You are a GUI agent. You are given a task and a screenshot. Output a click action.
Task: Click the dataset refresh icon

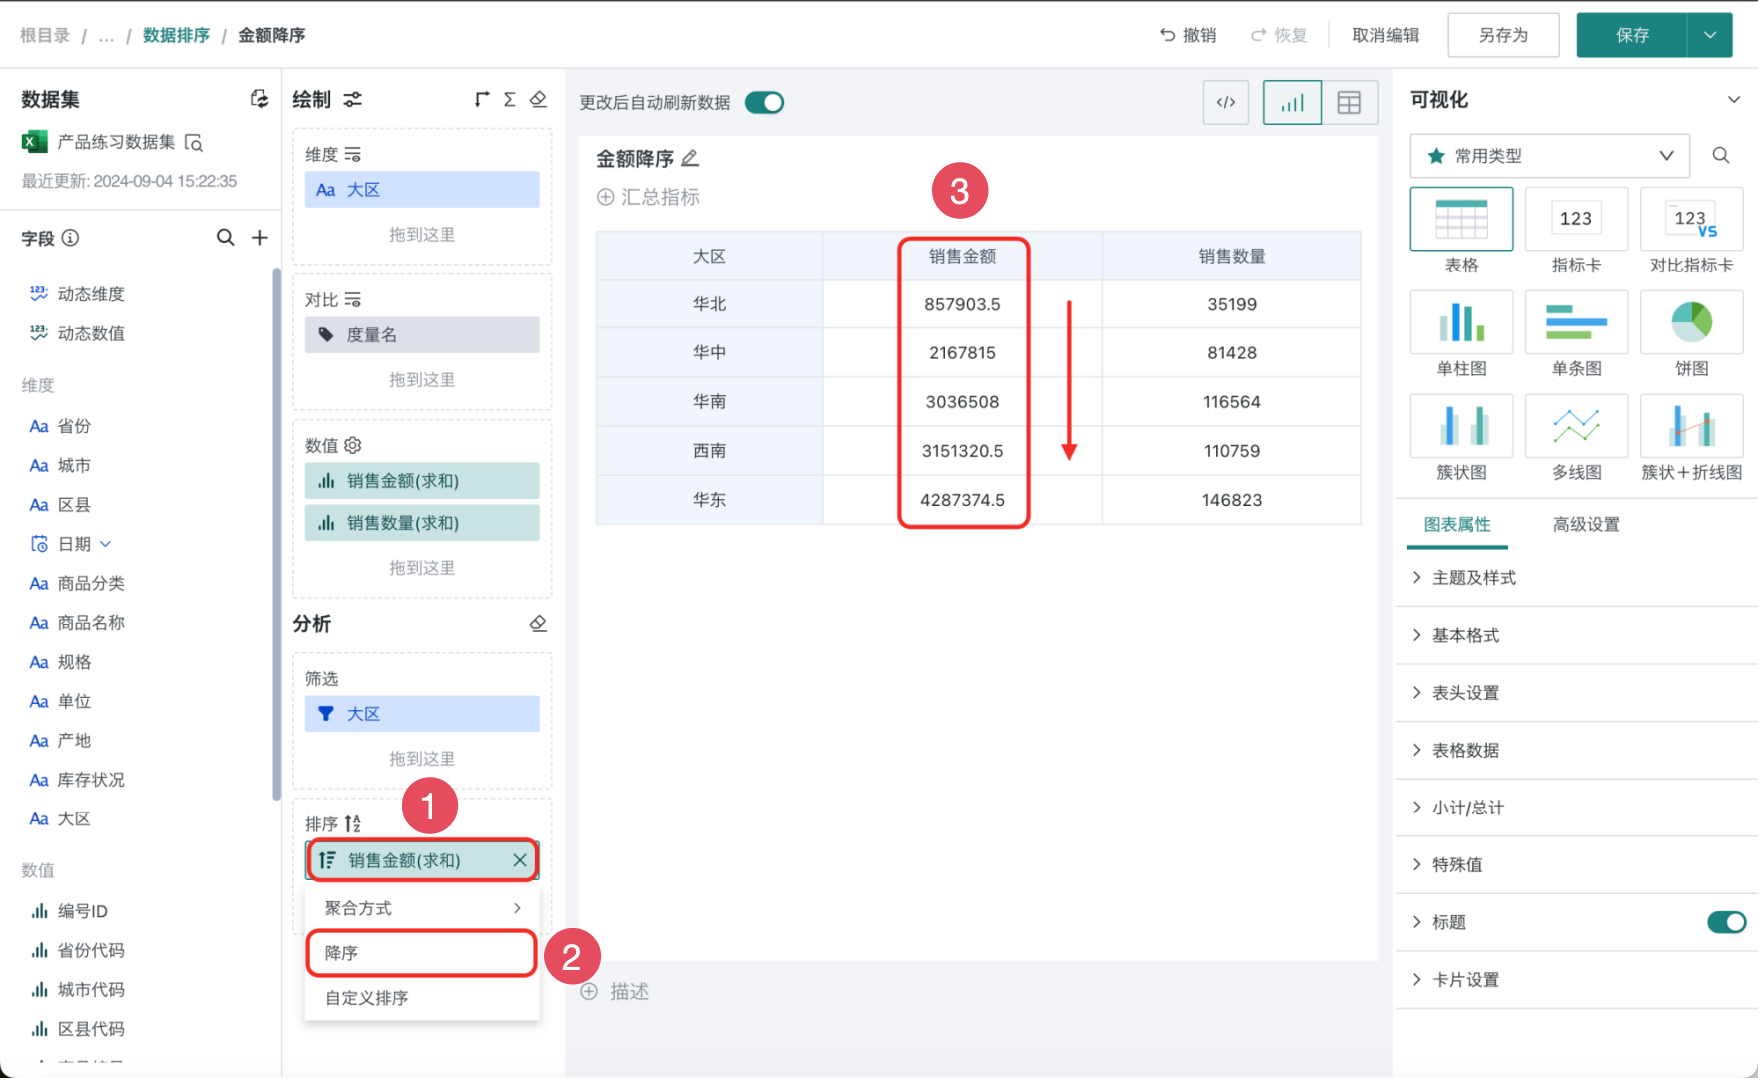[259, 99]
